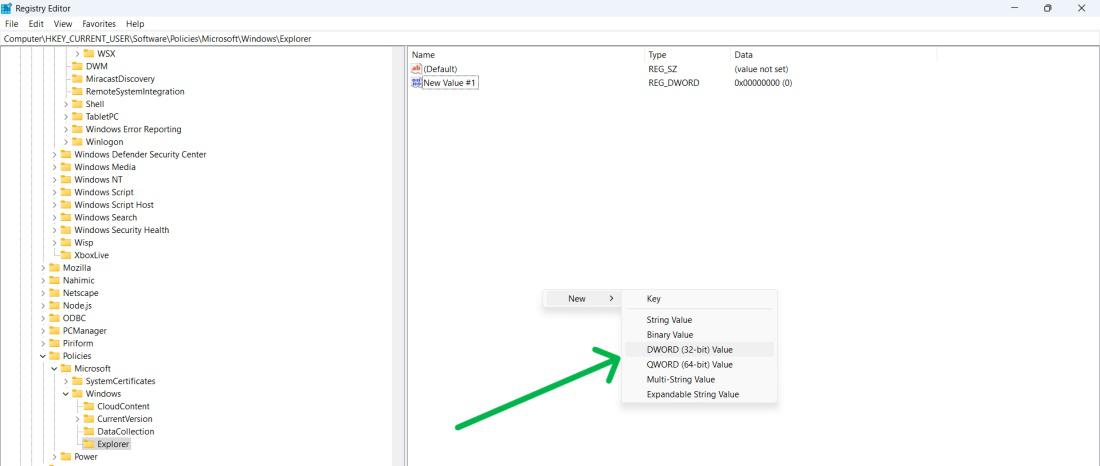The height and width of the screenshot is (466, 1100).
Task: Select Multi-String Value in New submenu
Action: point(699,380)
